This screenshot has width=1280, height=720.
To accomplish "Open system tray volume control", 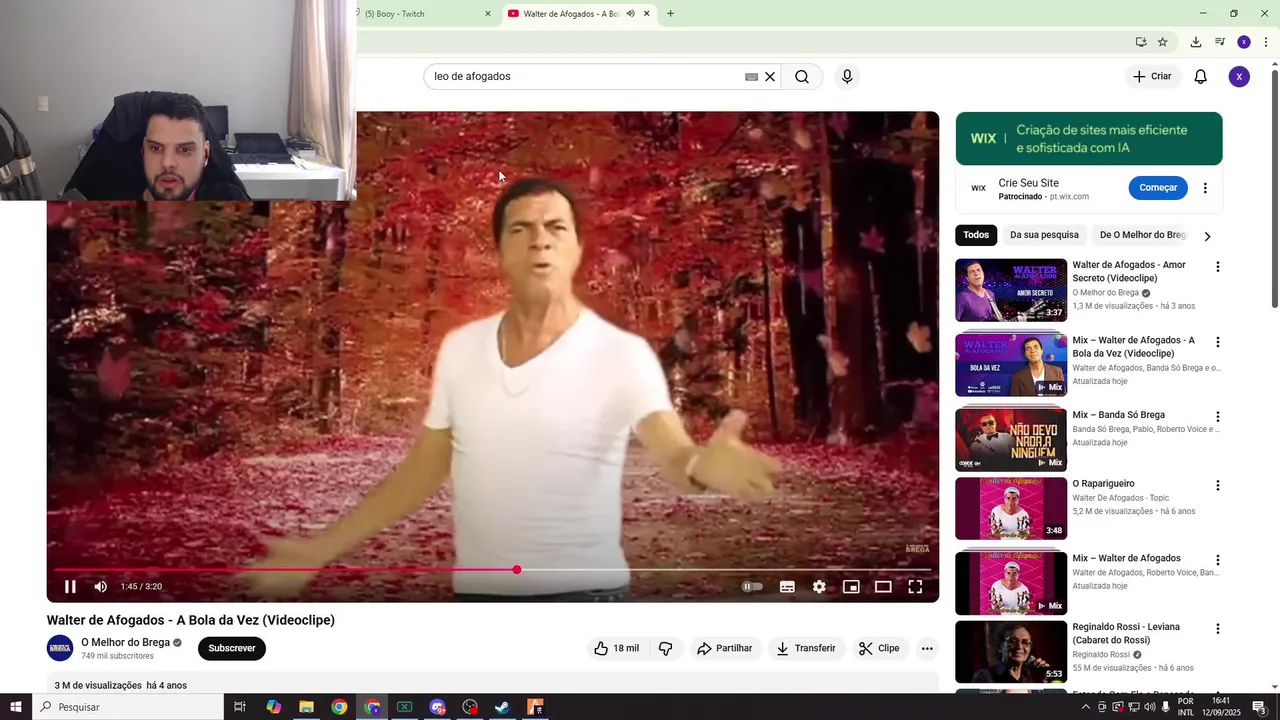I will (x=1149, y=707).
